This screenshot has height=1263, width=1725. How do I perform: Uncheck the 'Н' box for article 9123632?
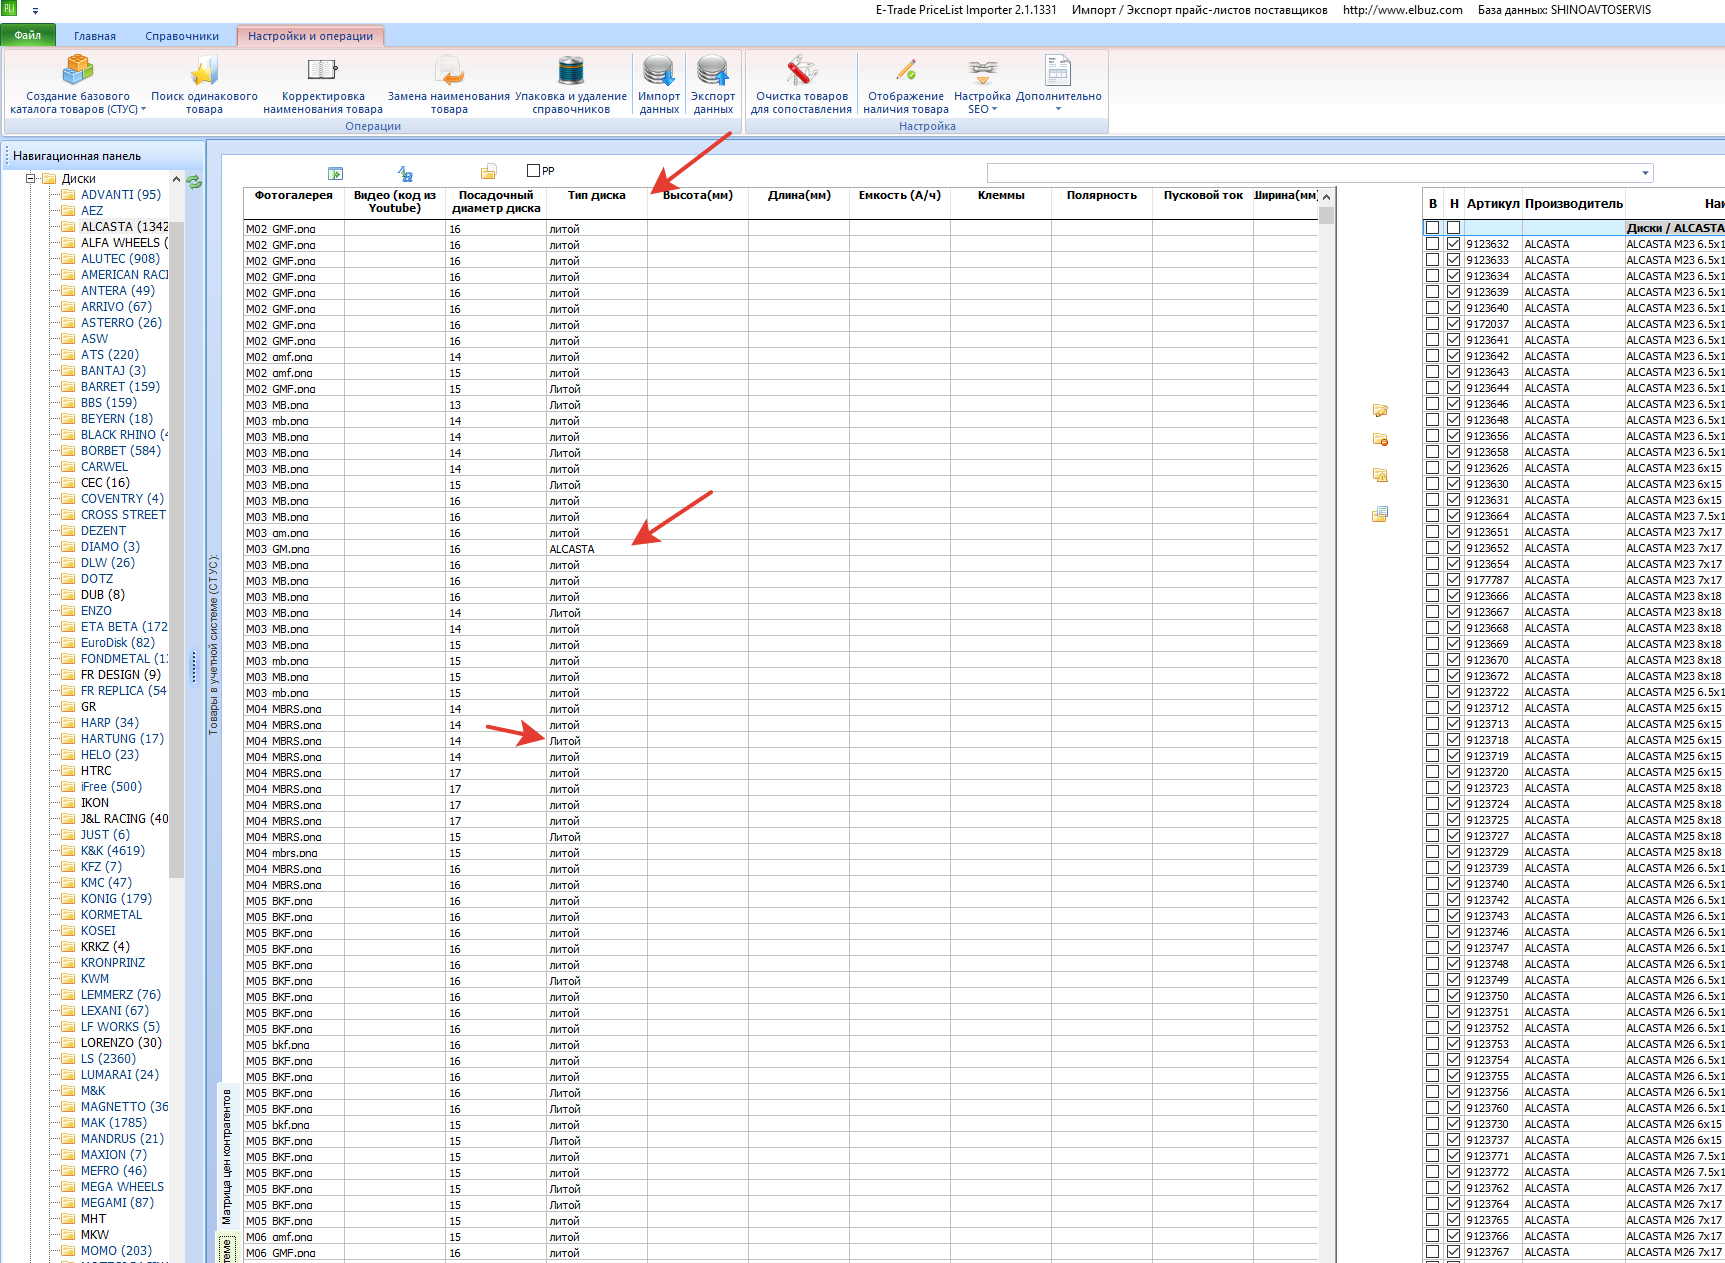[1453, 244]
